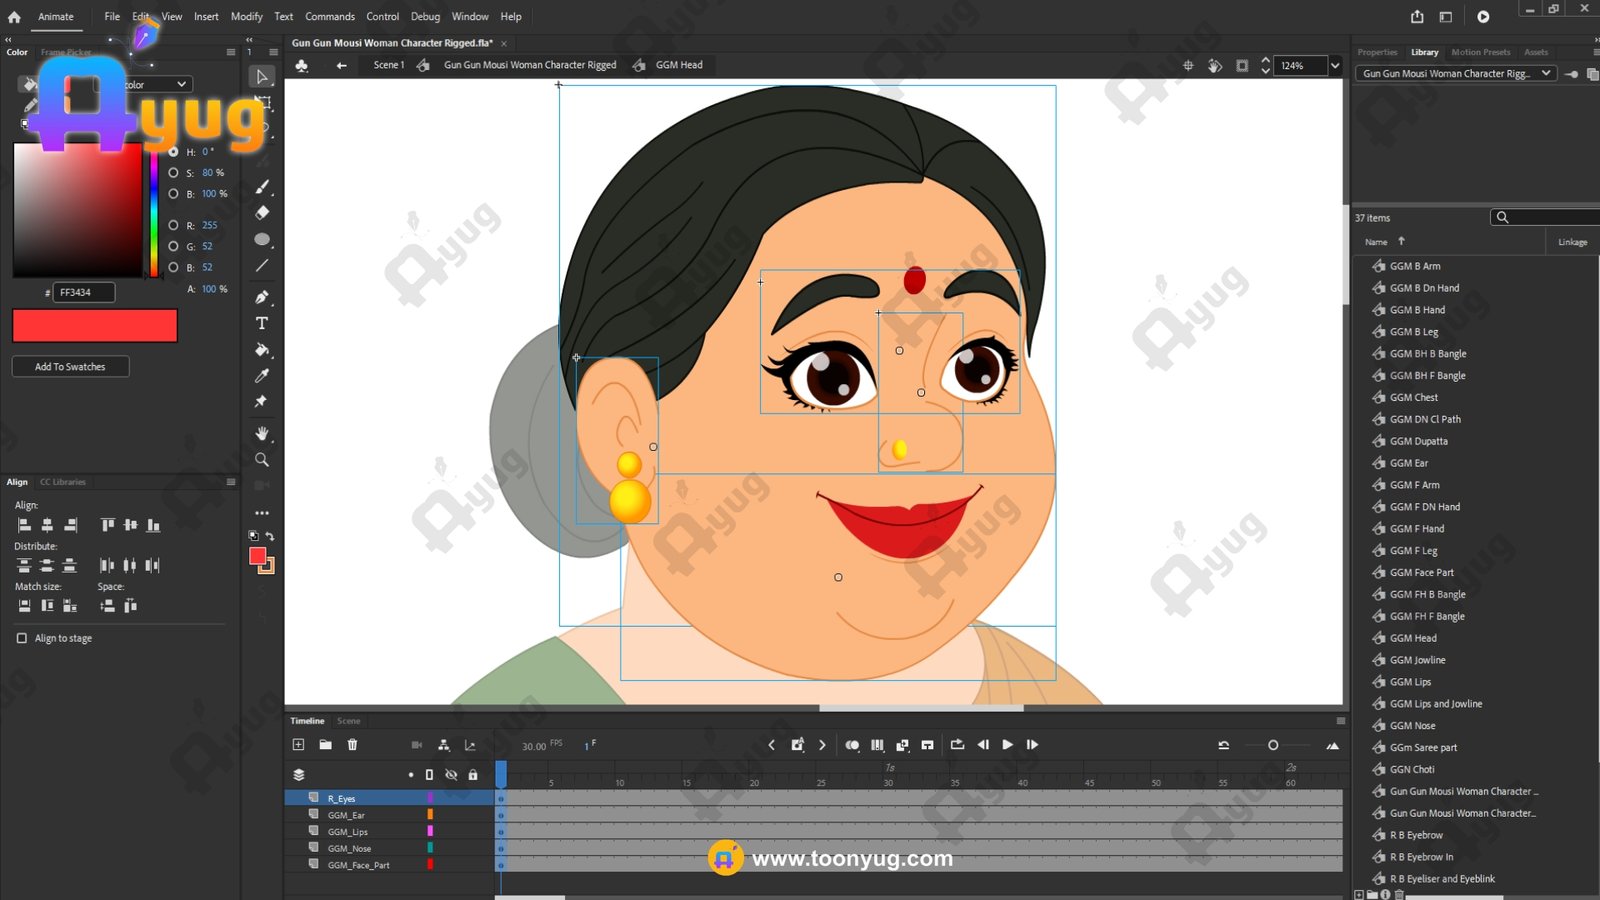Expand the library document dropdown
The width and height of the screenshot is (1600, 900).
coord(1546,74)
